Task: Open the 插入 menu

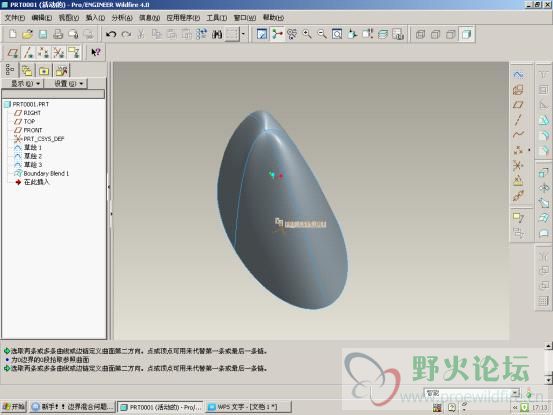Action: 95,18
